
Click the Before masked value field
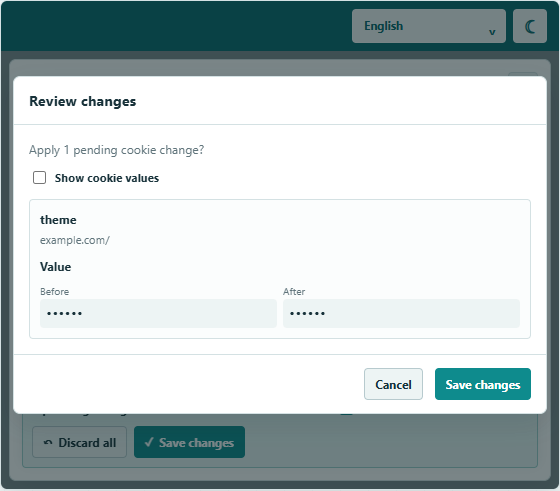click(158, 314)
